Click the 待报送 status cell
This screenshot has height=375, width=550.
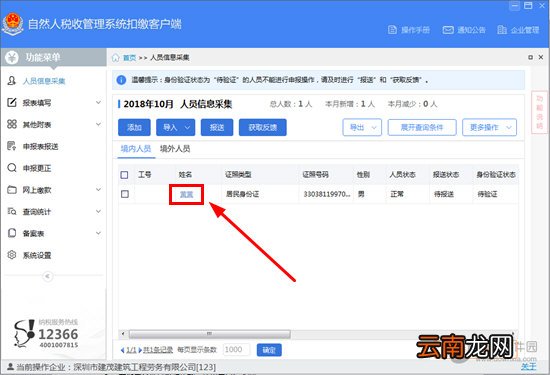pyautogui.click(x=444, y=194)
